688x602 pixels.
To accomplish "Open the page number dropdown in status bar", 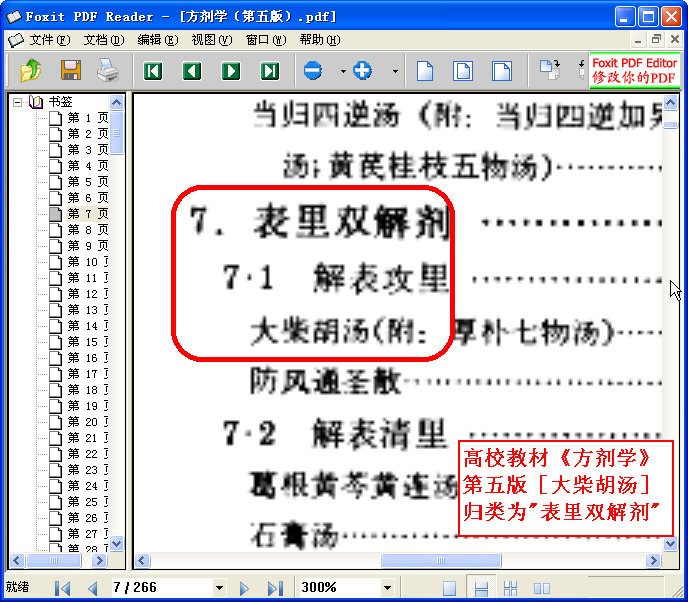I will tap(219, 588).
